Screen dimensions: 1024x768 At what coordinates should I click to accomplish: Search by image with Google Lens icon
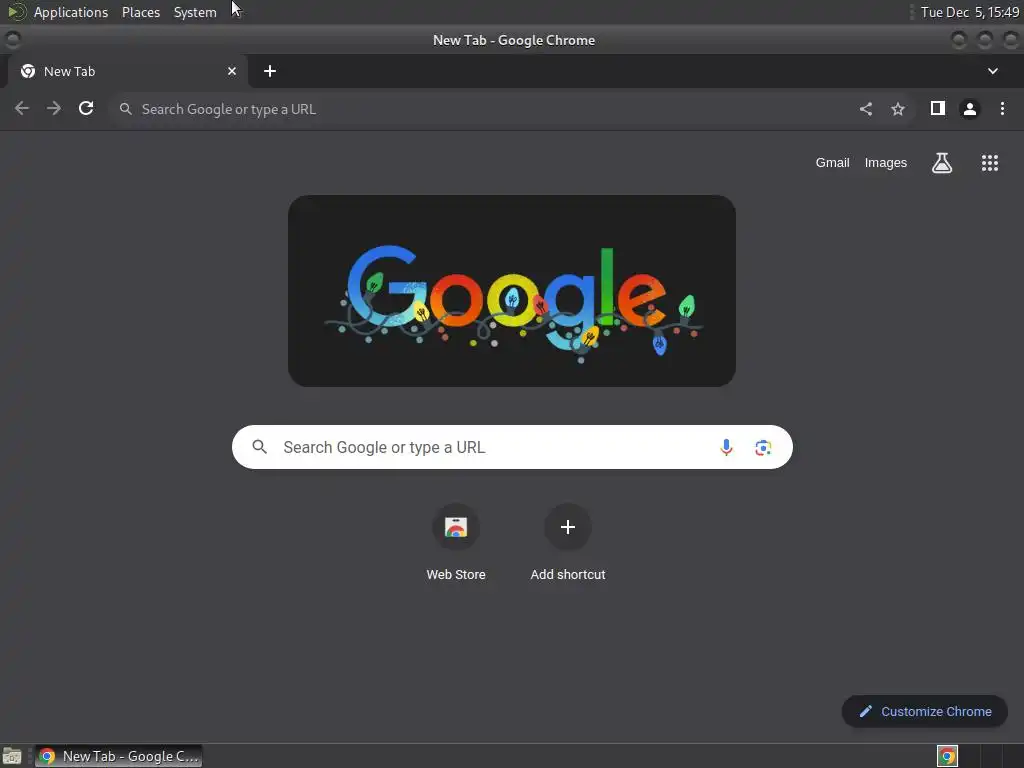point(763,447)
